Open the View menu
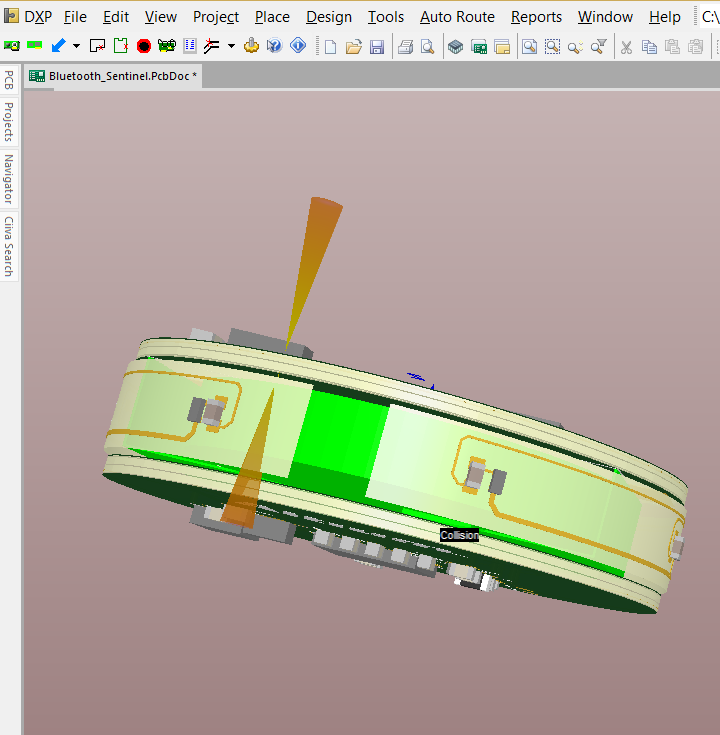This screenshot has height=735, width=720. (161, 17)
